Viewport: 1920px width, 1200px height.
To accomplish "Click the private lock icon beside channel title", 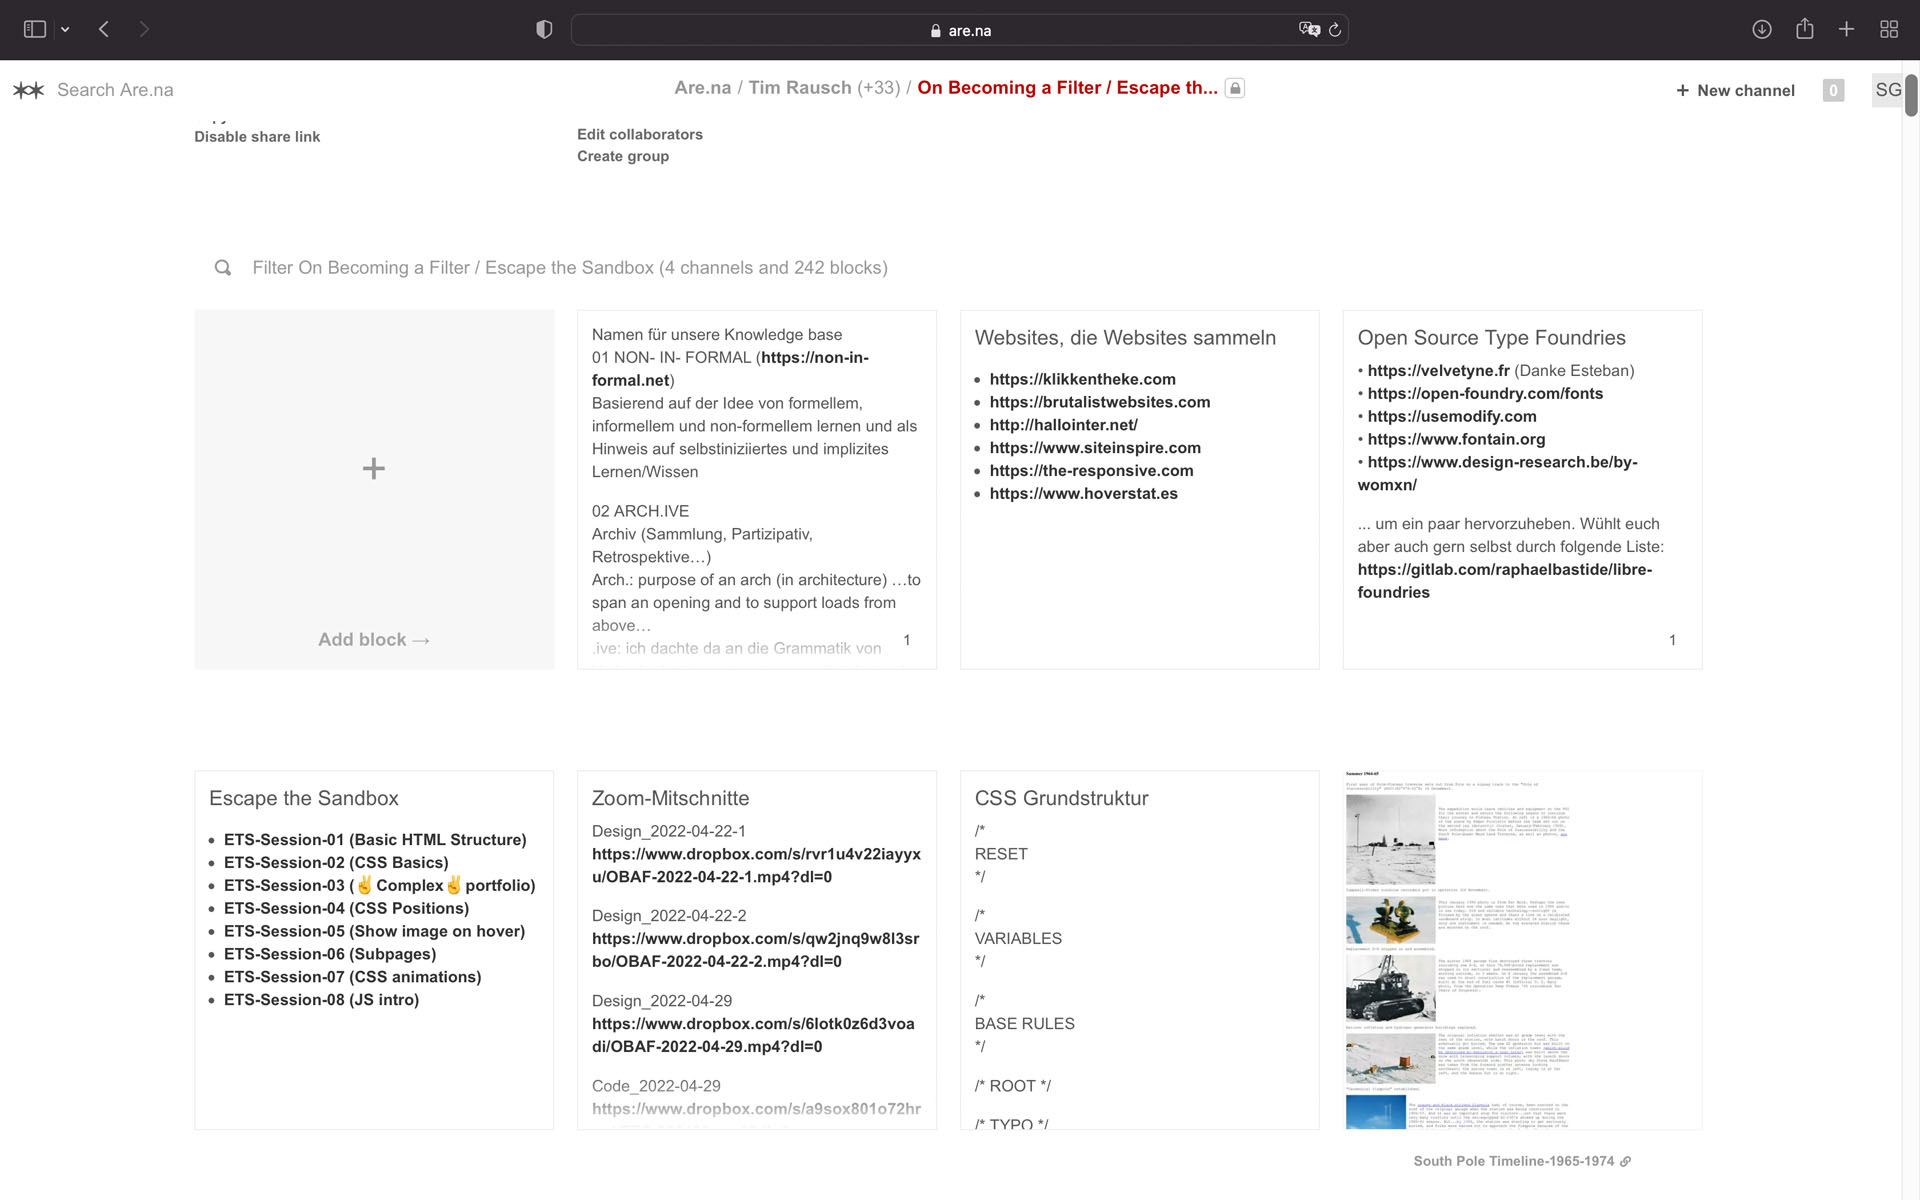I will pyautogui.click(x=1235, y=88).
